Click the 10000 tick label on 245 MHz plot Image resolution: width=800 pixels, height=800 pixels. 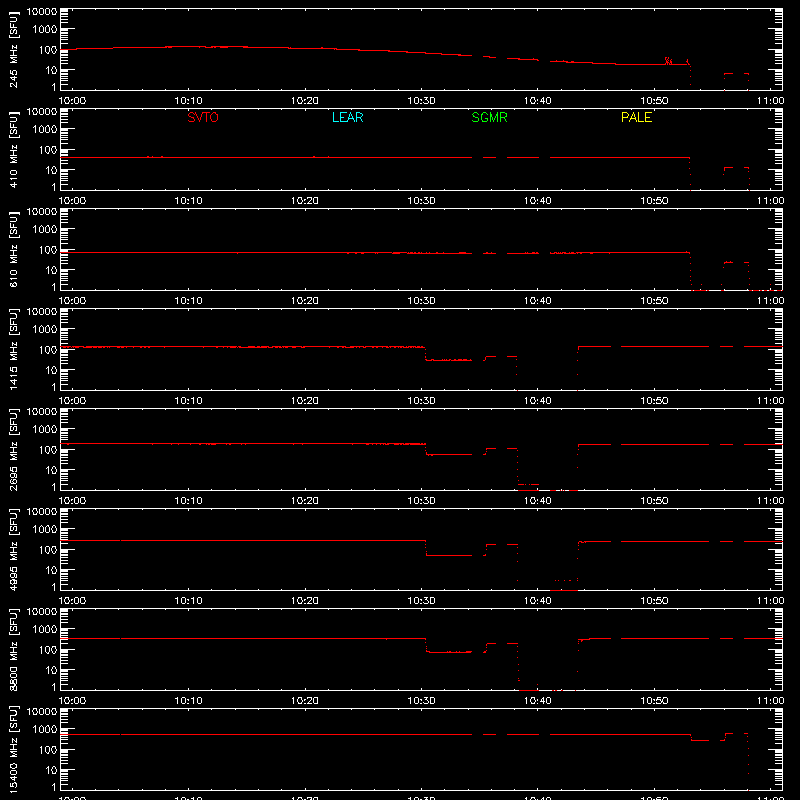point(42,12)
